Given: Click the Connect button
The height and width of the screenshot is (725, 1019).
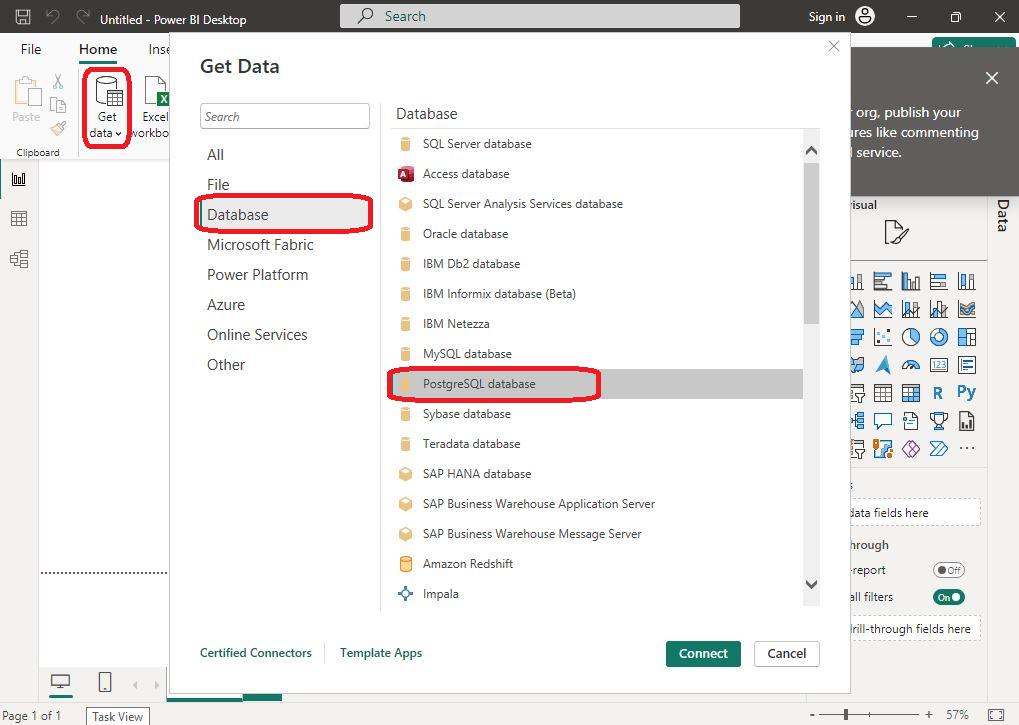Looking at the screenshot, I should pos(703,654).
